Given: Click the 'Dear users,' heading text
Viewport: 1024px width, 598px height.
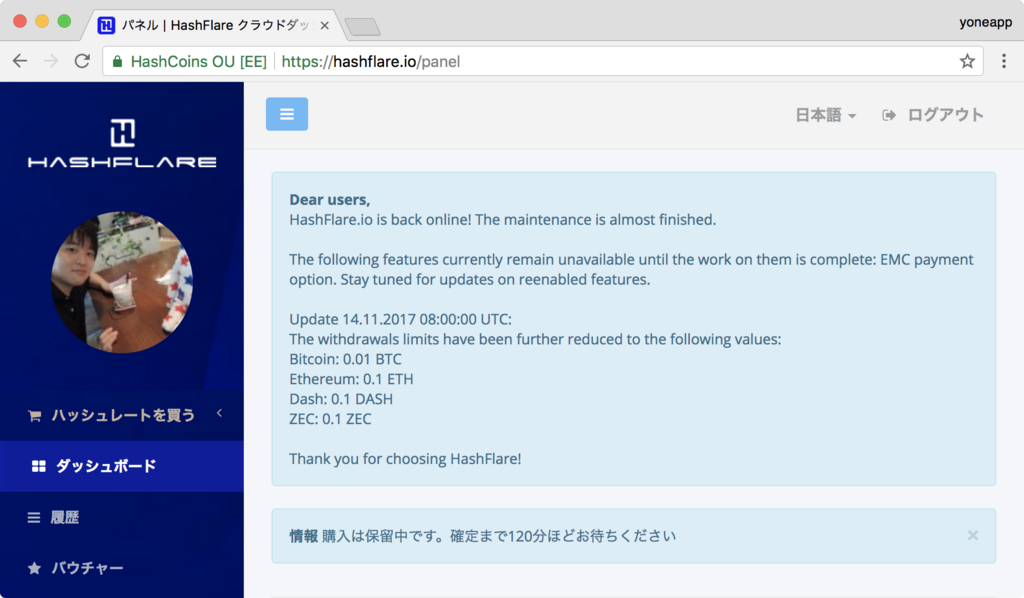Looking at the screenshot, I should (x=330, y=200).
